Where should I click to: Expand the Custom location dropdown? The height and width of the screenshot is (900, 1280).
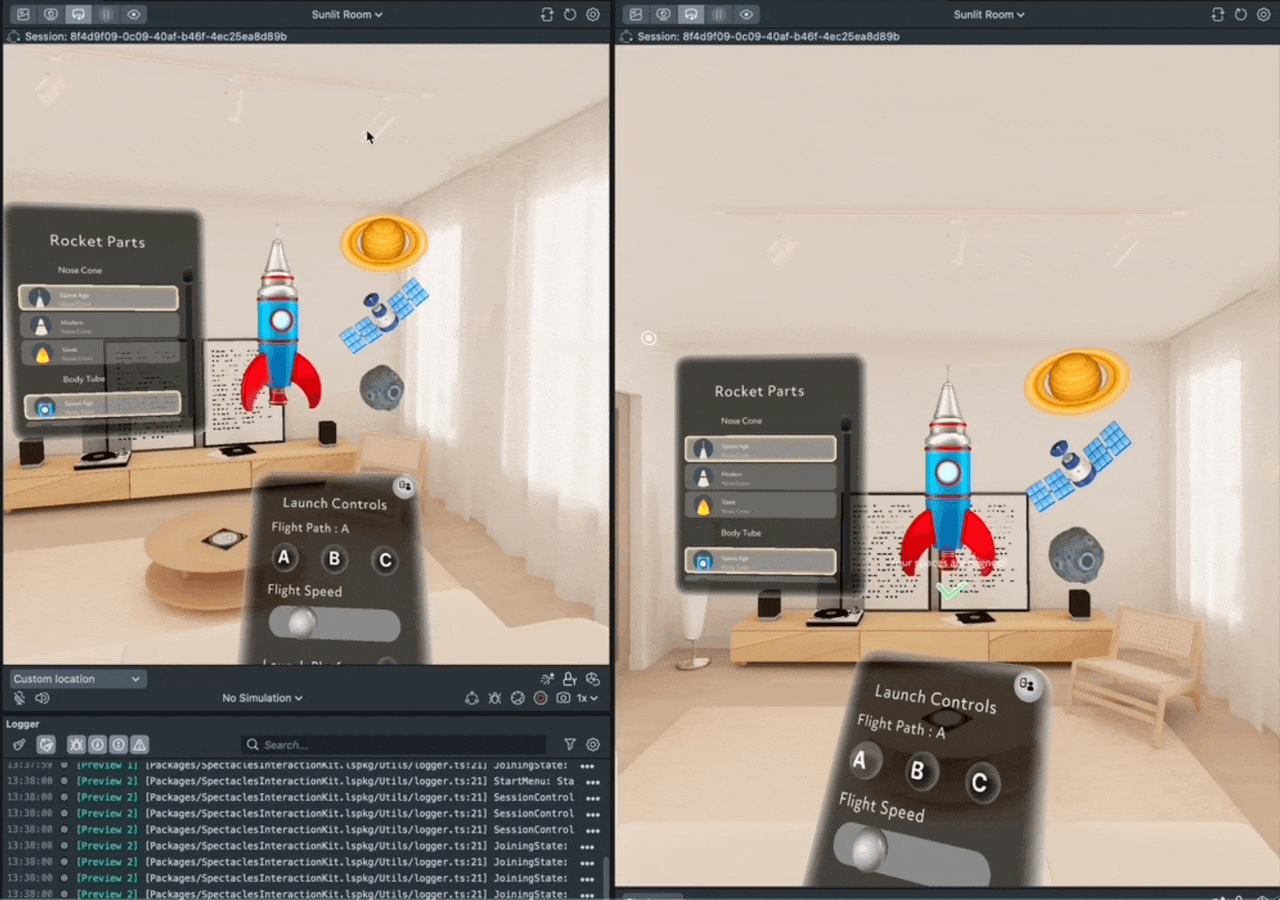coord(78,679)
